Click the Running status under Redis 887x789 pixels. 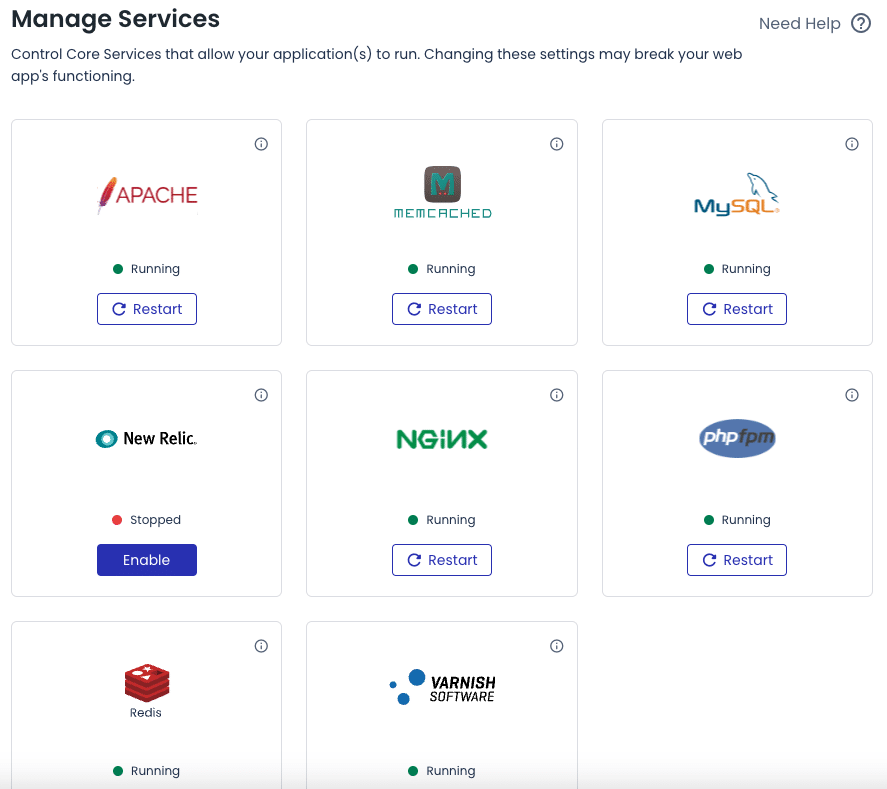point(147,771)
